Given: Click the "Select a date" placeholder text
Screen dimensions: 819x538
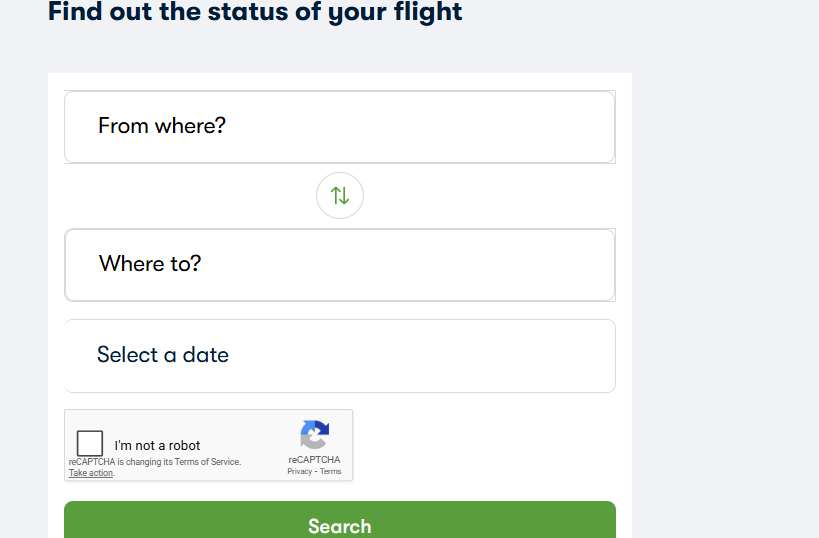Looking at the screenshot, I should 163,355.
